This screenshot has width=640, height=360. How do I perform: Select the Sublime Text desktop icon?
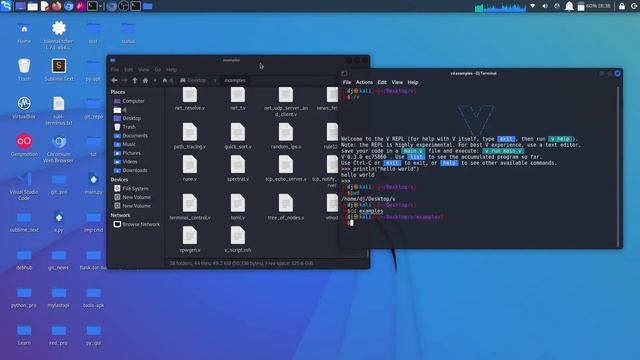pyautogui.click(x=59, y=69)
